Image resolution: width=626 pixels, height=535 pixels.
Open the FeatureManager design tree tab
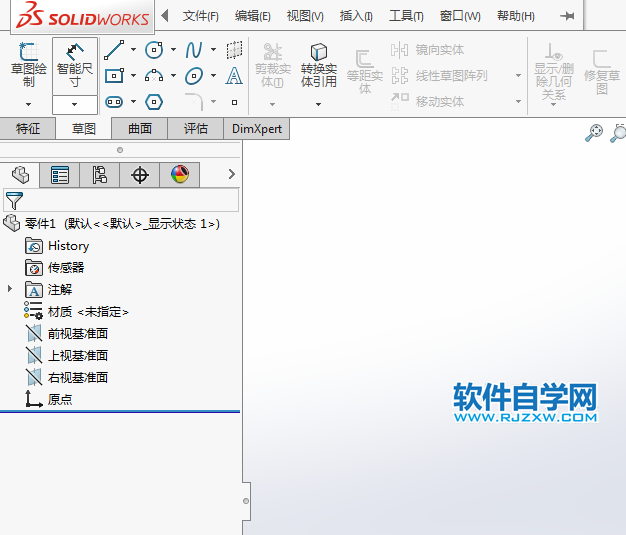click(x=20, y=174)
